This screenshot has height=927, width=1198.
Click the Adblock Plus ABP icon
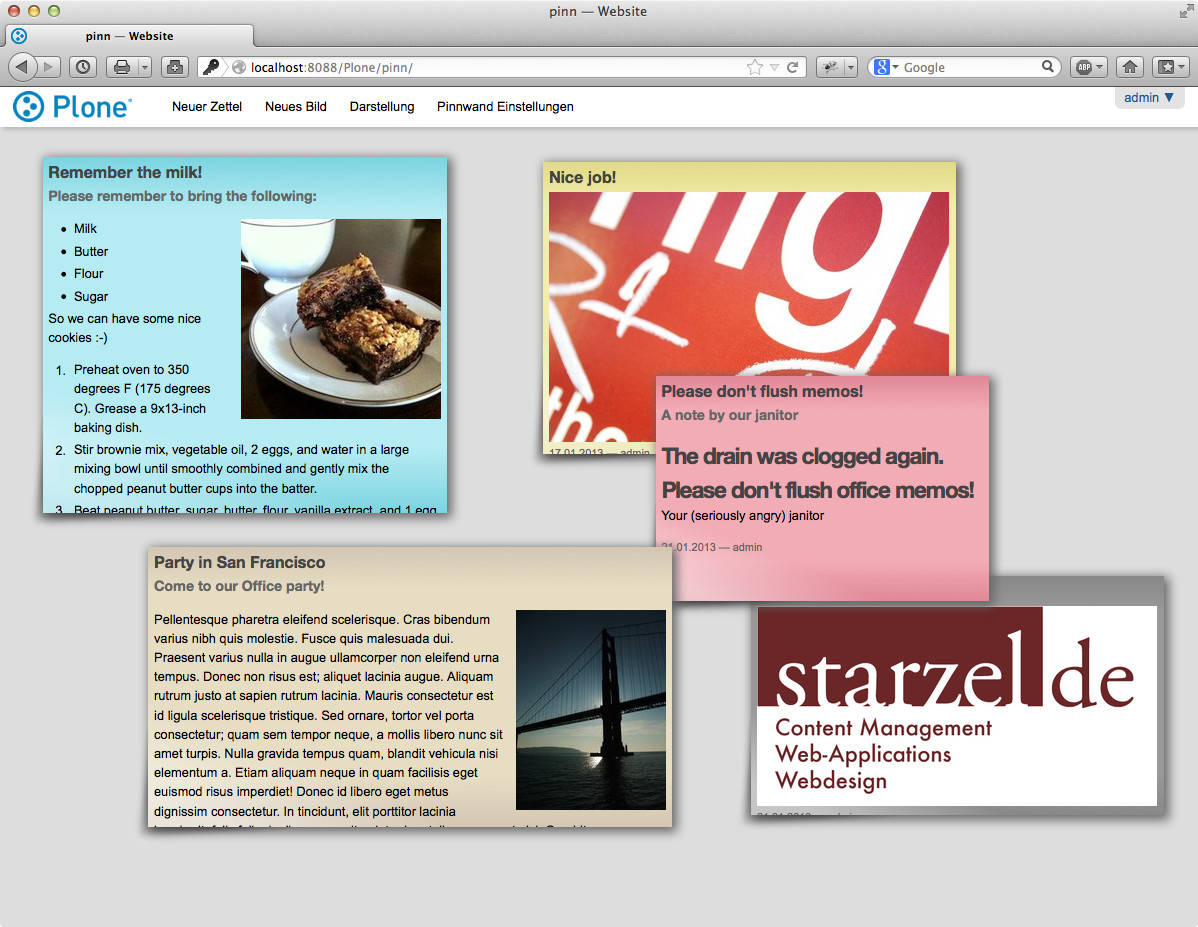click(x=1083, y=67)
